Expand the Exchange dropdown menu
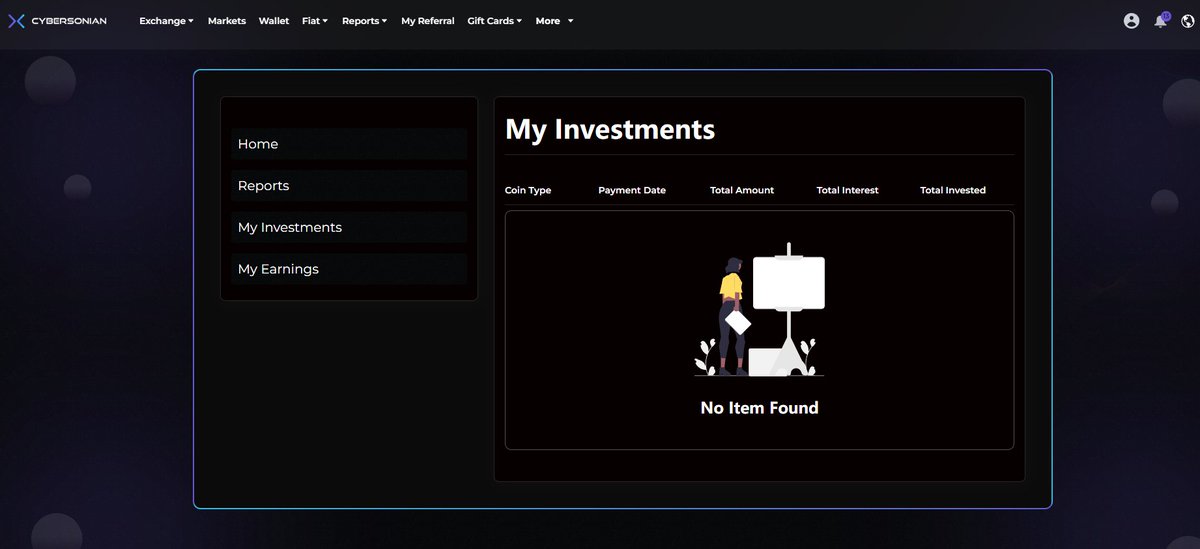 [166, 21]
